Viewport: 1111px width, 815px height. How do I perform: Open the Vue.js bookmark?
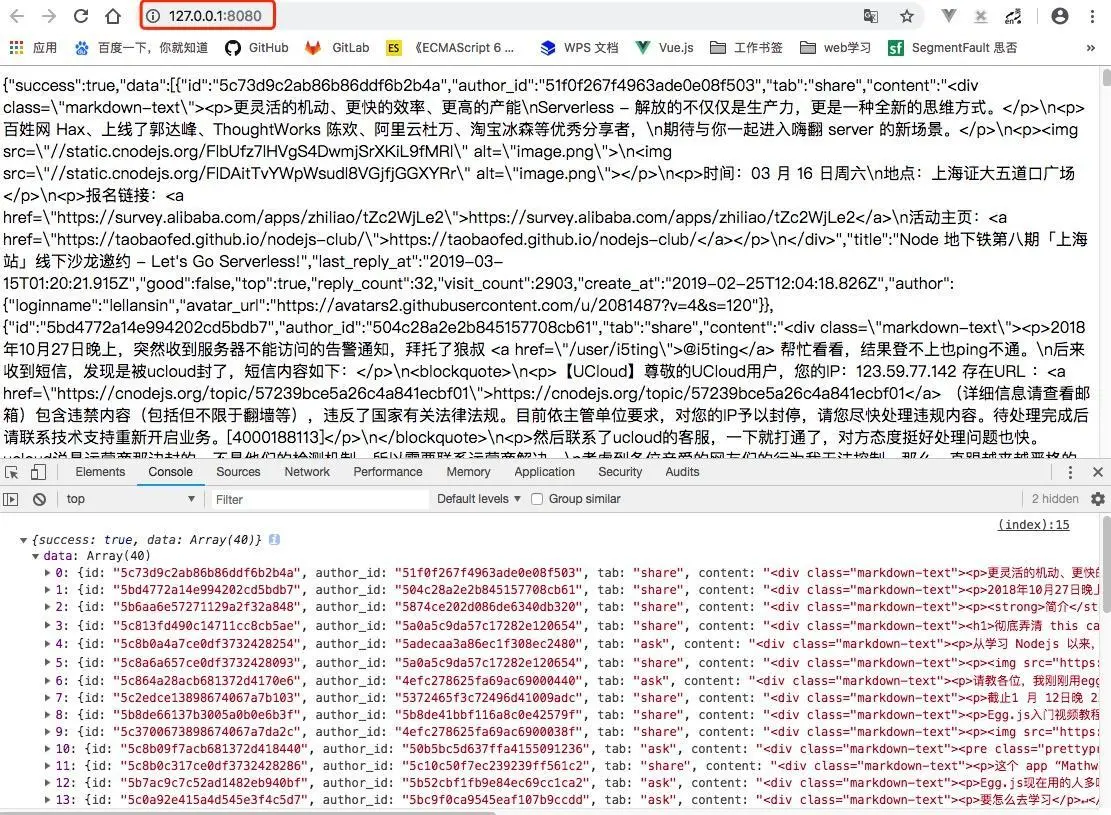664,47
